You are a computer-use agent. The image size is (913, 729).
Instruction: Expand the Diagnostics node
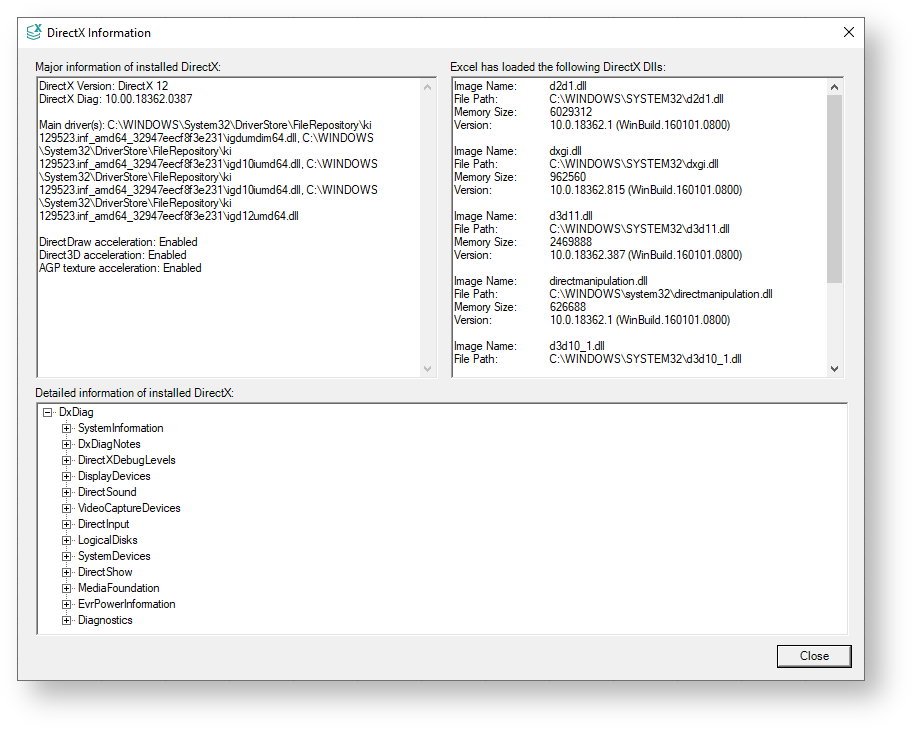coord(67,620)
